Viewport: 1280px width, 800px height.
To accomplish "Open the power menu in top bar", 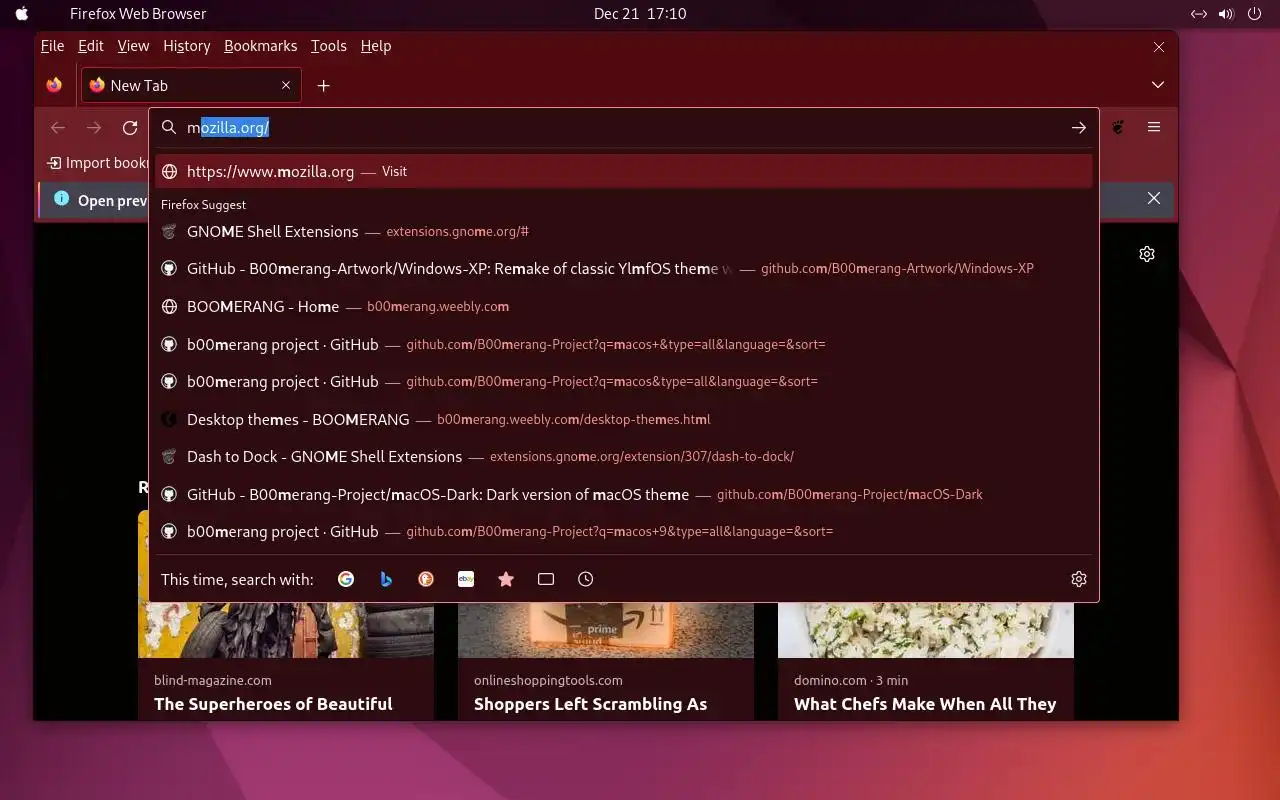I will (1254, 14).
